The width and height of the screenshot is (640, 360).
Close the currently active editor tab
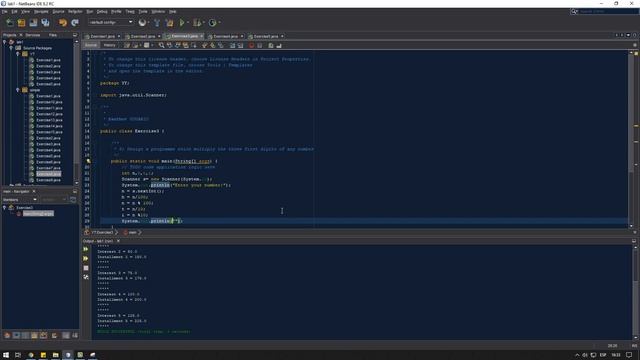(x=202, y=36)
